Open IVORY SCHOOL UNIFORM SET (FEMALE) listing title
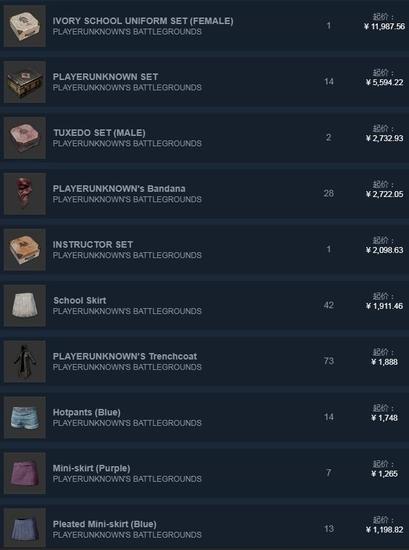The height and width of the screenshot is (550, 409). coord(143,21)
